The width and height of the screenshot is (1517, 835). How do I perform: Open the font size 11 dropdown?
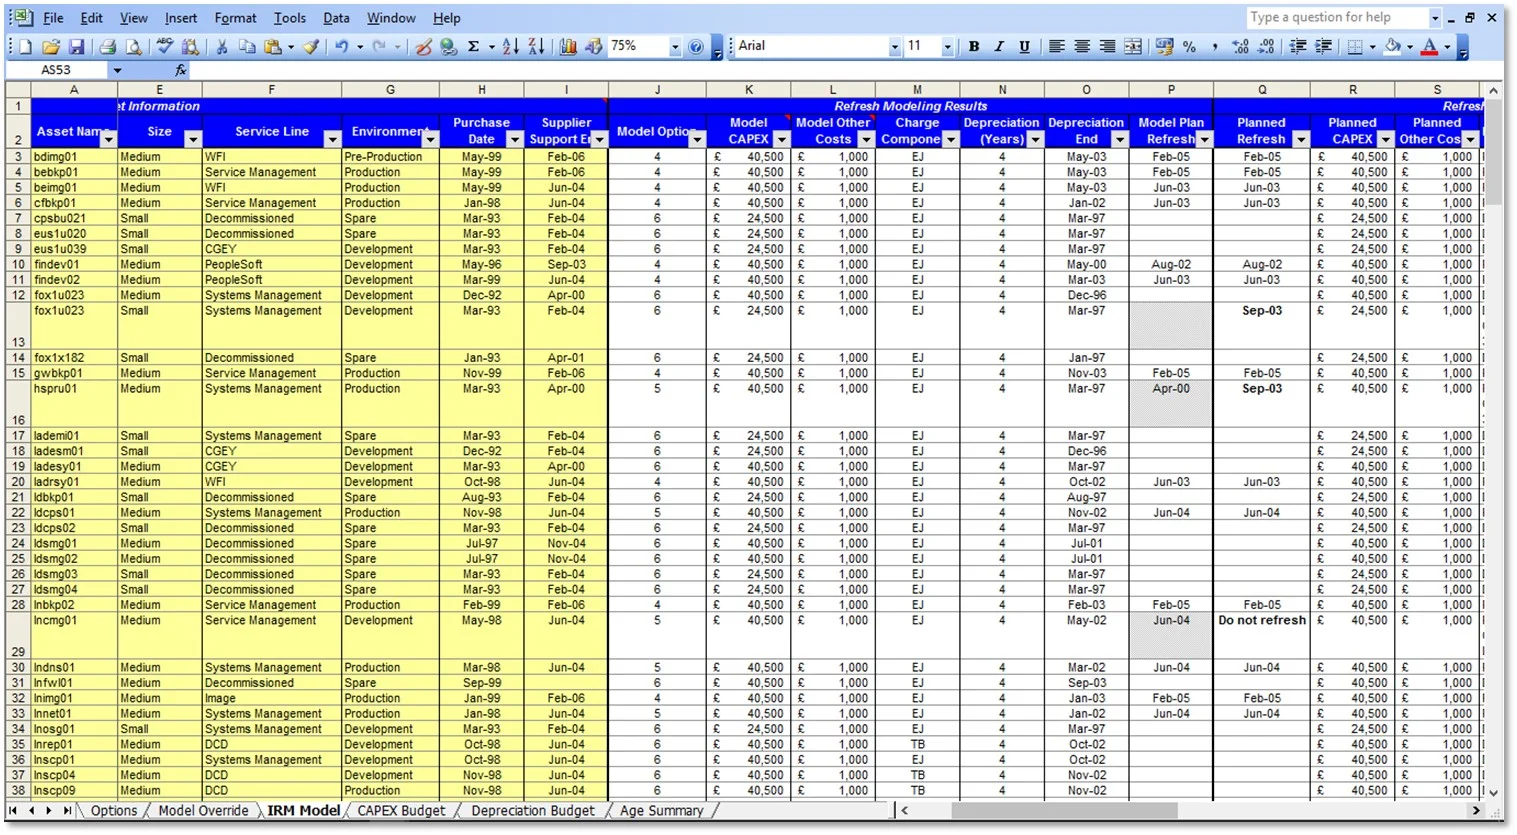(x=947, y=46)
